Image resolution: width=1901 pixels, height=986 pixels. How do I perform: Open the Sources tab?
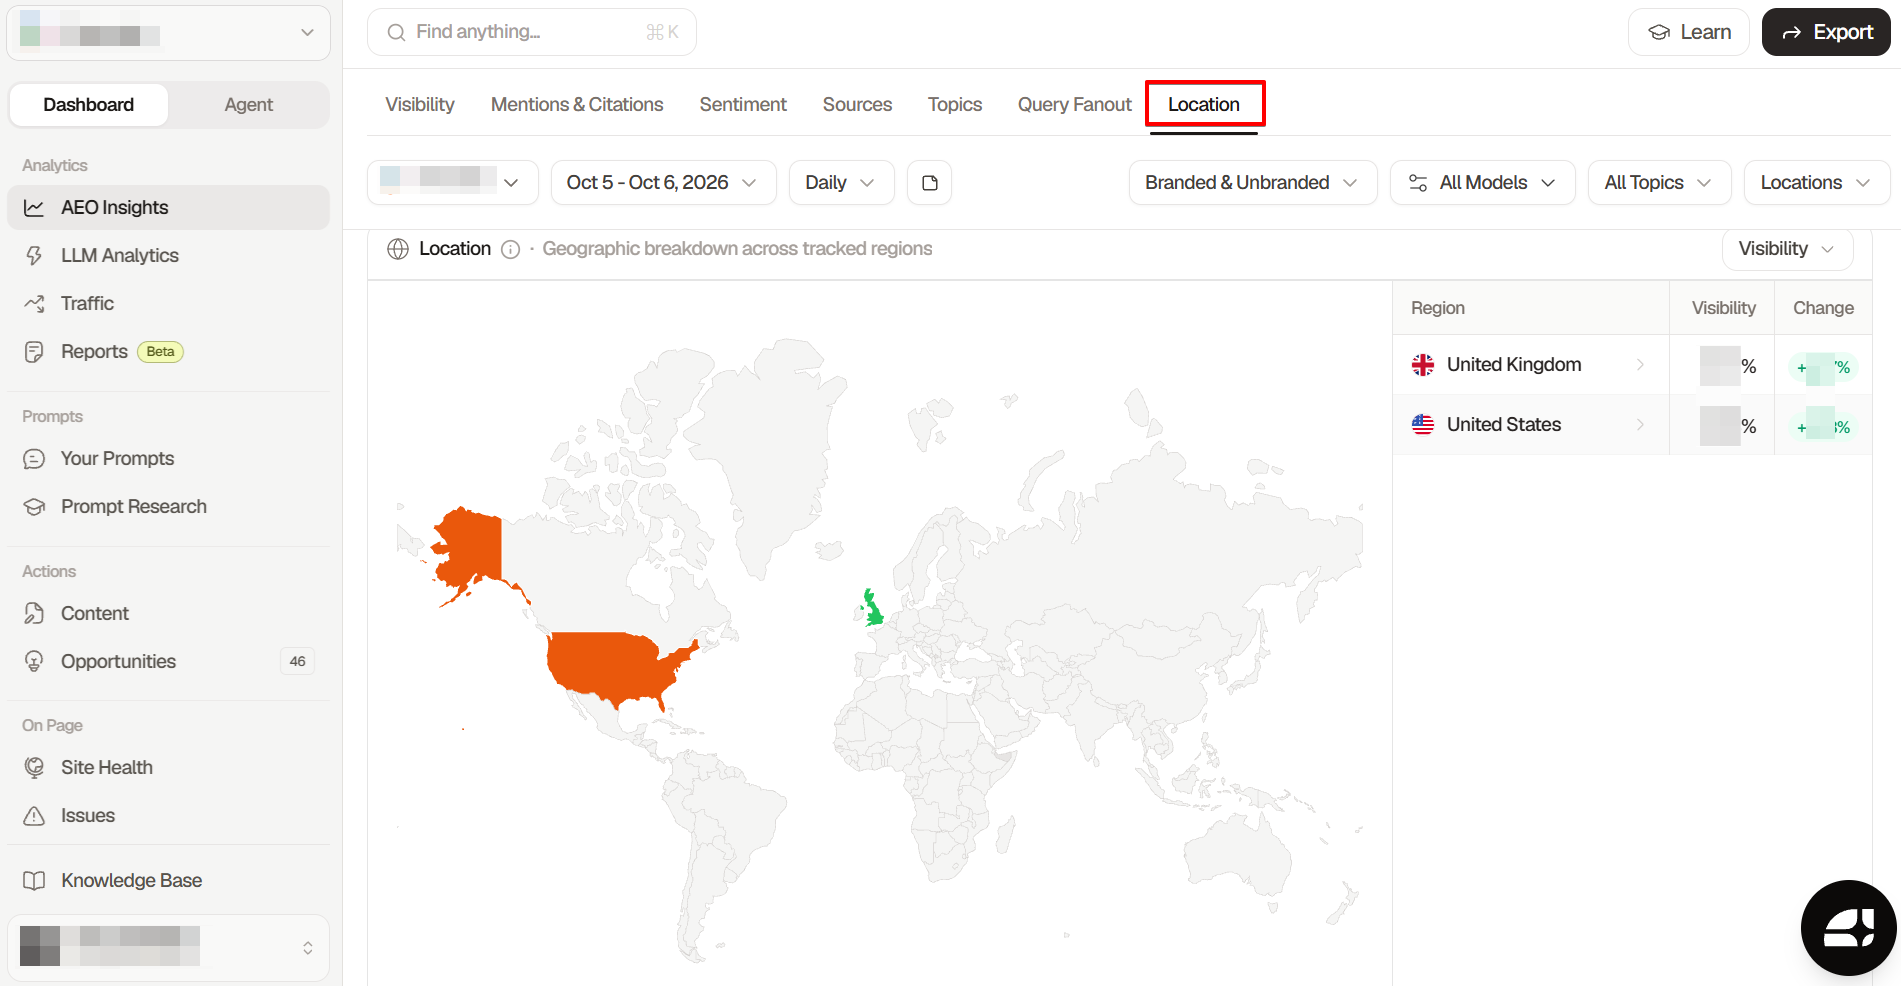tap(857, 105)
